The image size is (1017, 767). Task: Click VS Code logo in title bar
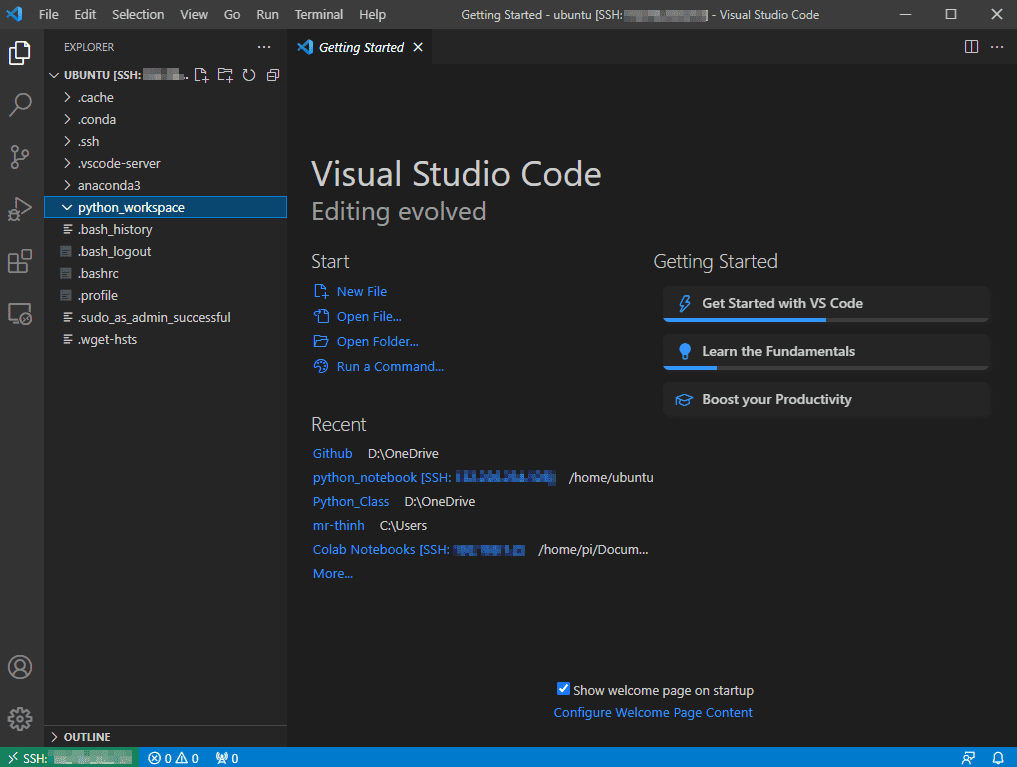coord(14,14)
